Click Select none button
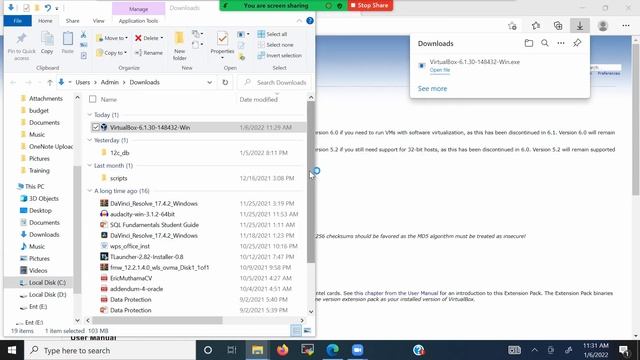This screenshot has height=360, width=640. 276,45
